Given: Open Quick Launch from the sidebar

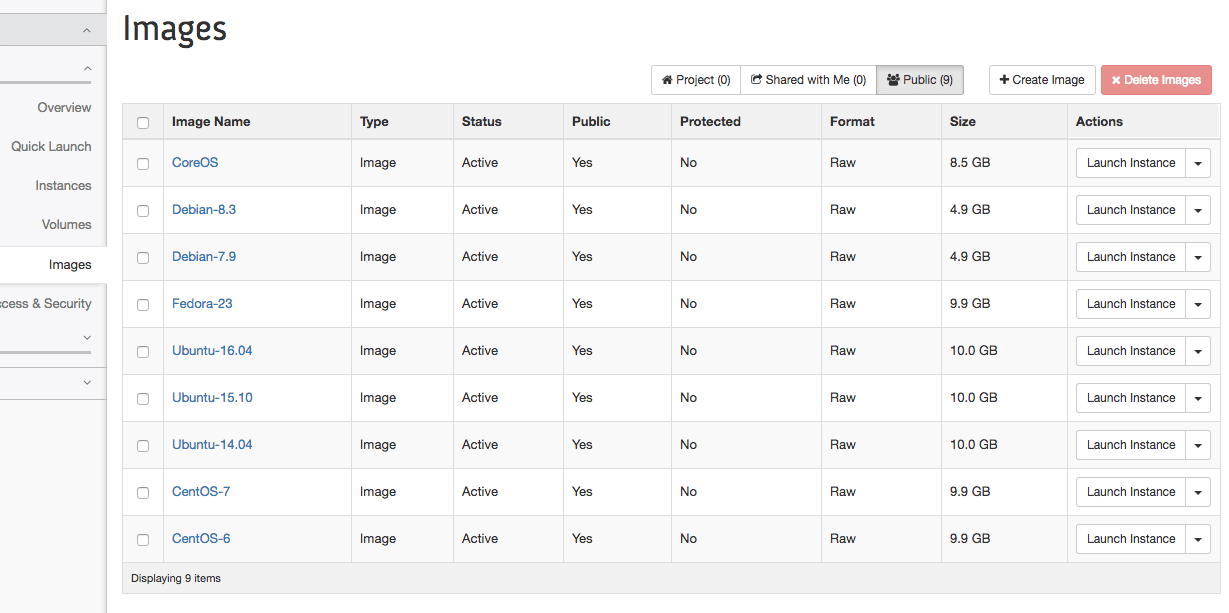Looking at the screenshot, I should pos(51,146).
